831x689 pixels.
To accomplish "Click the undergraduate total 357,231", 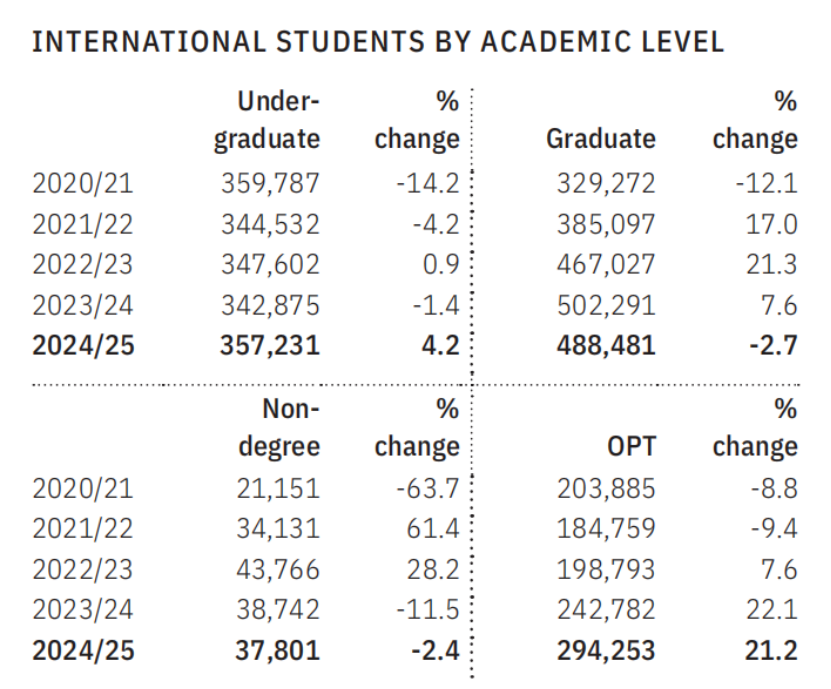I will pos(270,345).
